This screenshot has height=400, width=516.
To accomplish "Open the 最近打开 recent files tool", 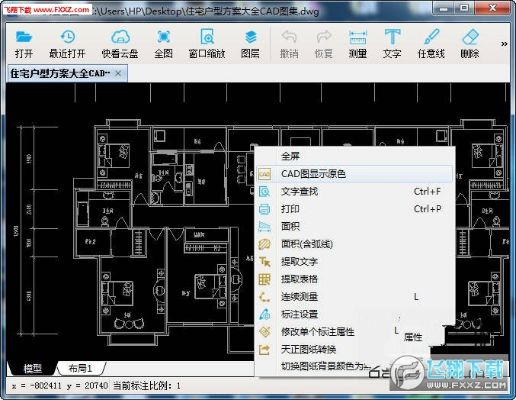I will [67, 44].
